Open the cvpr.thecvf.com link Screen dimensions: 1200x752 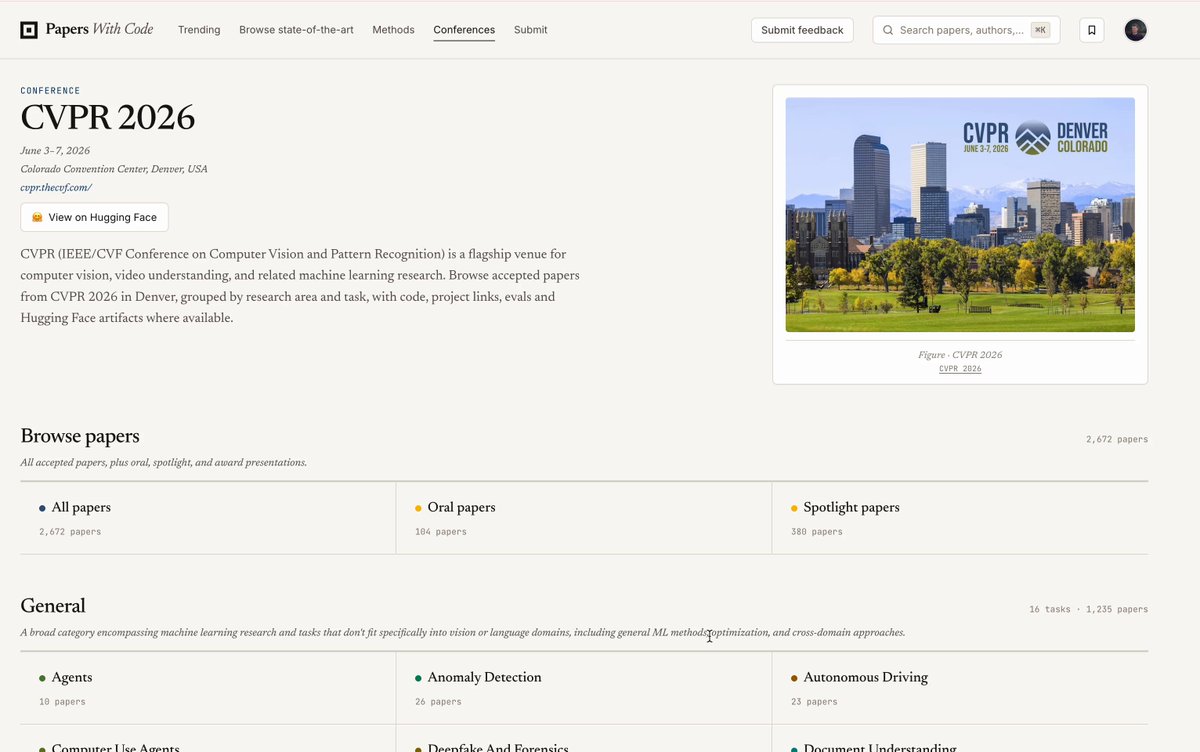click(56, 187)
